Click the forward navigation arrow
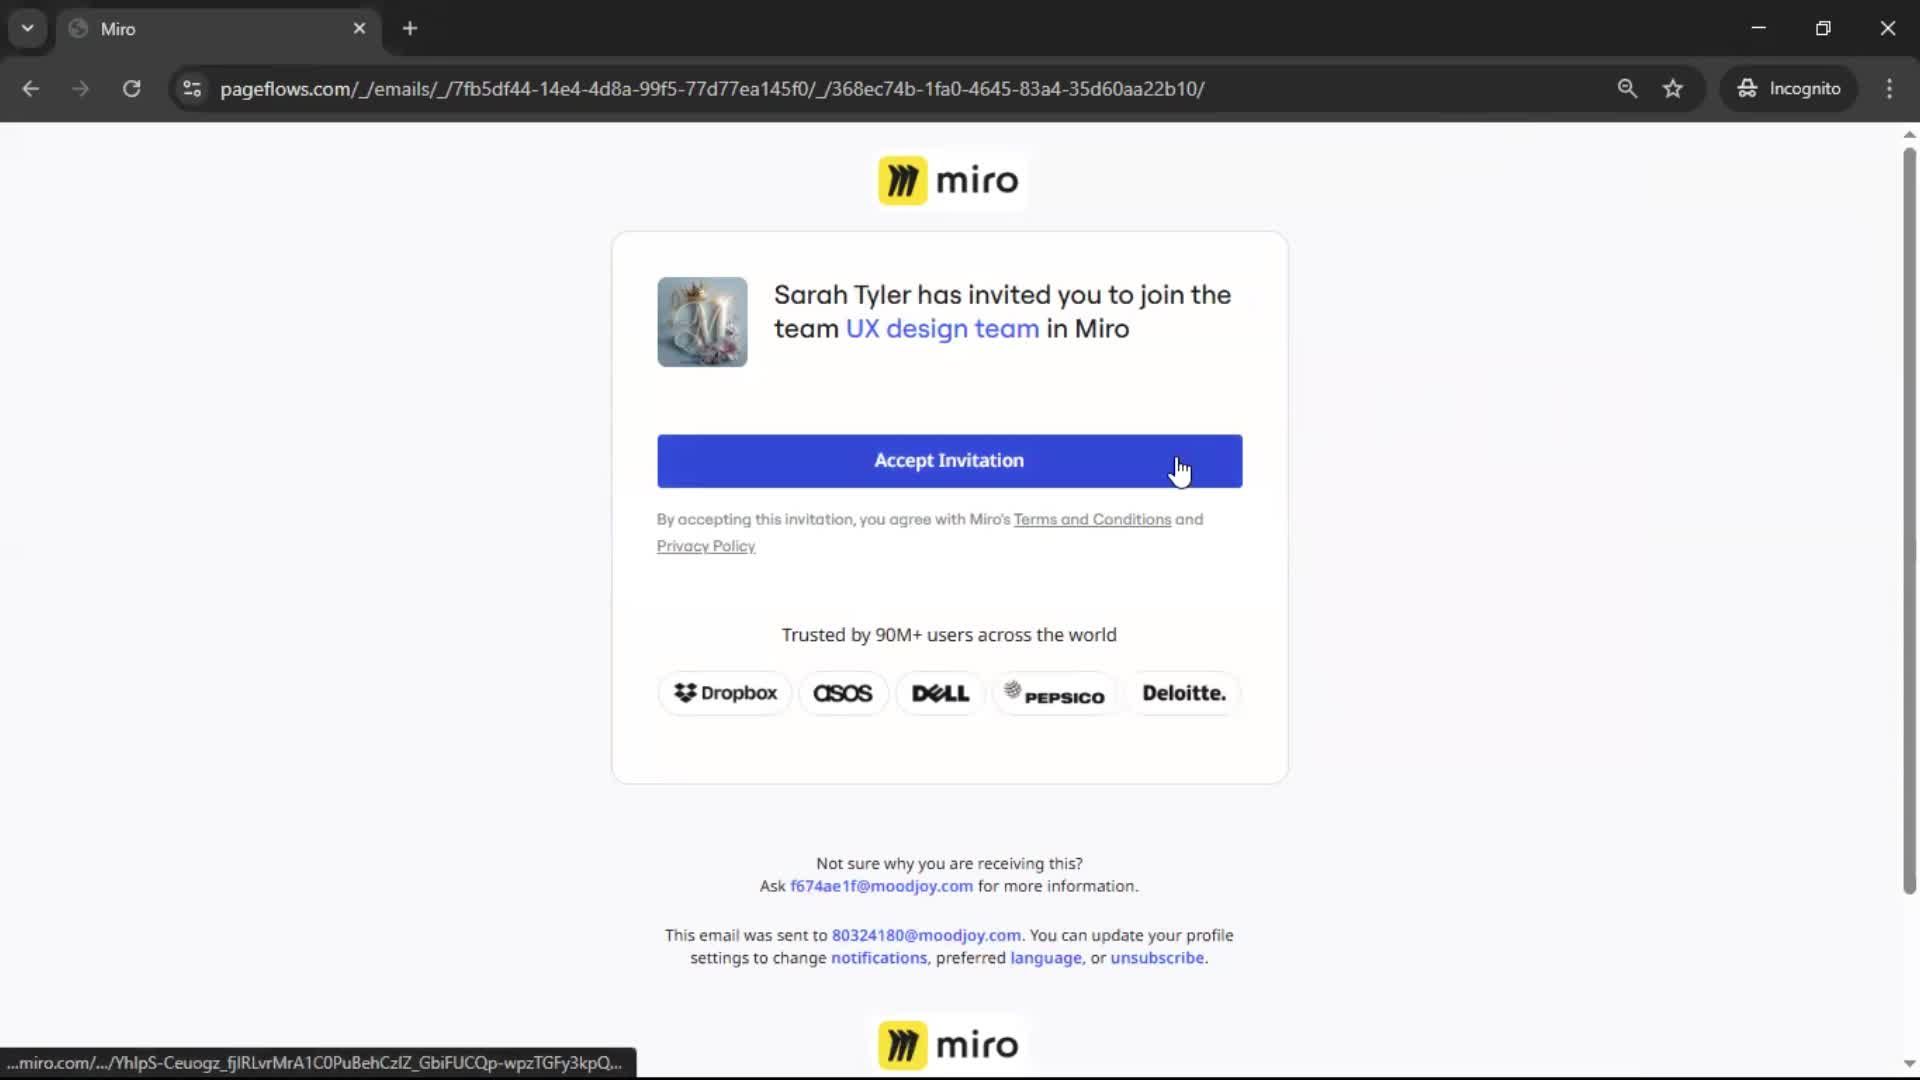Image resolution: width=1920 pixels, height=1080 pixels. point(81,89)
